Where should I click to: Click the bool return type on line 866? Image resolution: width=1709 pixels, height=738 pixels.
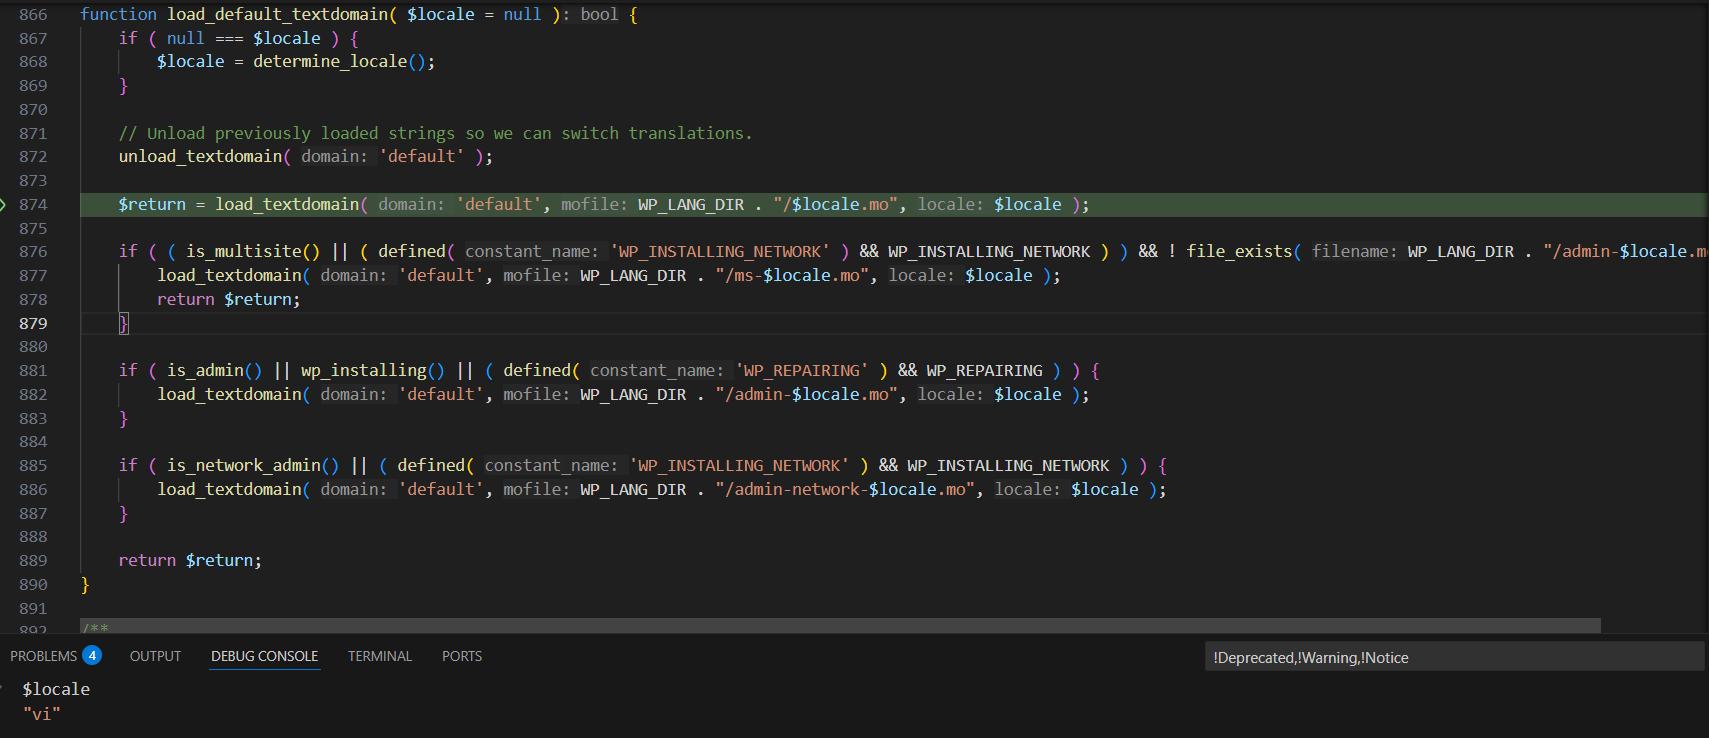(x=600, y=14)
